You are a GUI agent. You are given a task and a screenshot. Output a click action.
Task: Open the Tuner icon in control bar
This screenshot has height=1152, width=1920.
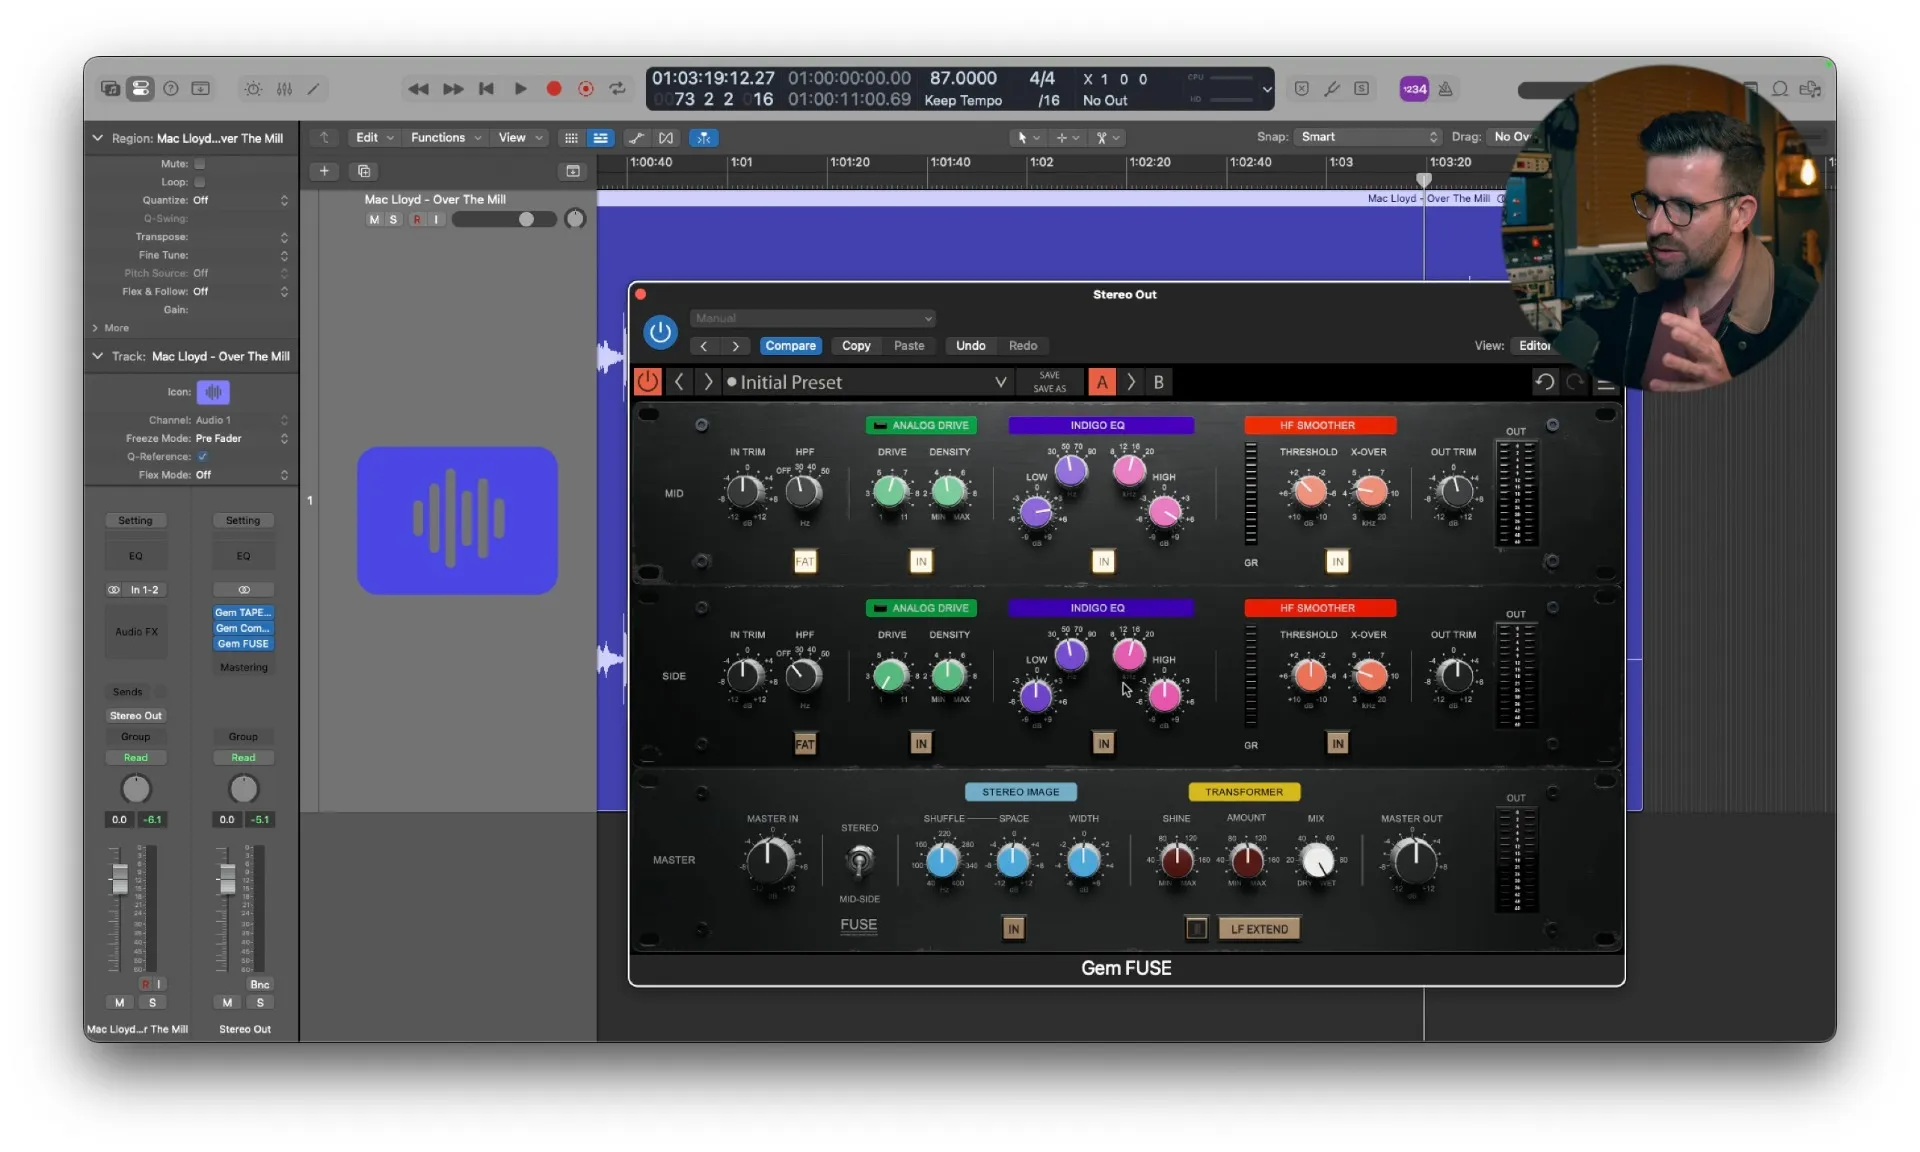point(1332,89)
